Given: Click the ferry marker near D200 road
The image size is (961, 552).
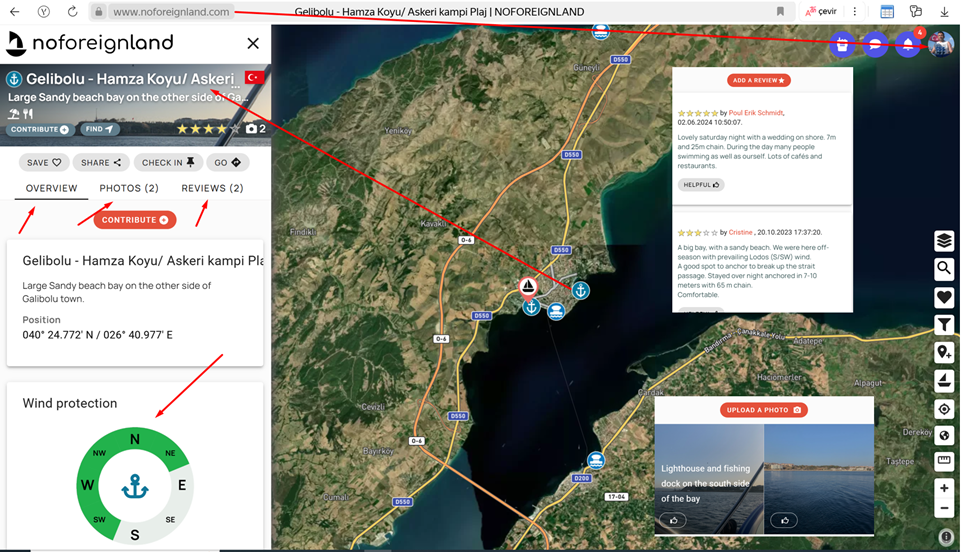Looking at the screenshot, I should tap(596, 459).
